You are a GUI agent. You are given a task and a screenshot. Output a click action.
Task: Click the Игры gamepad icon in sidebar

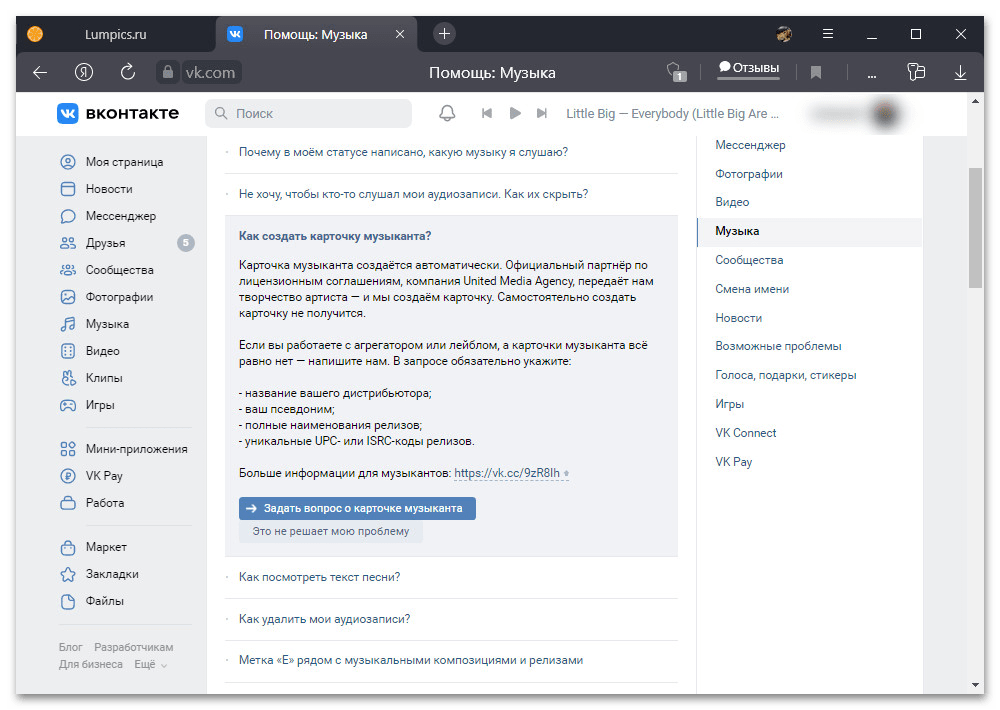(x=68, y=405)
